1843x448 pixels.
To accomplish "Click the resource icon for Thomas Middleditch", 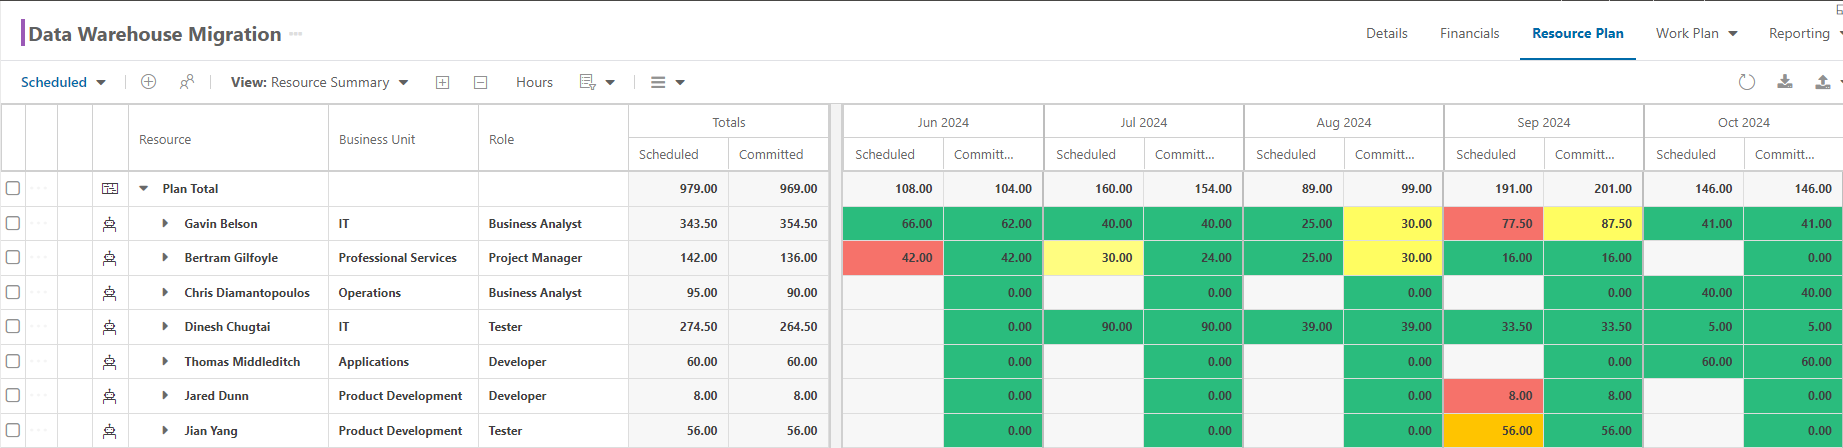I will (x=110, y=362).
